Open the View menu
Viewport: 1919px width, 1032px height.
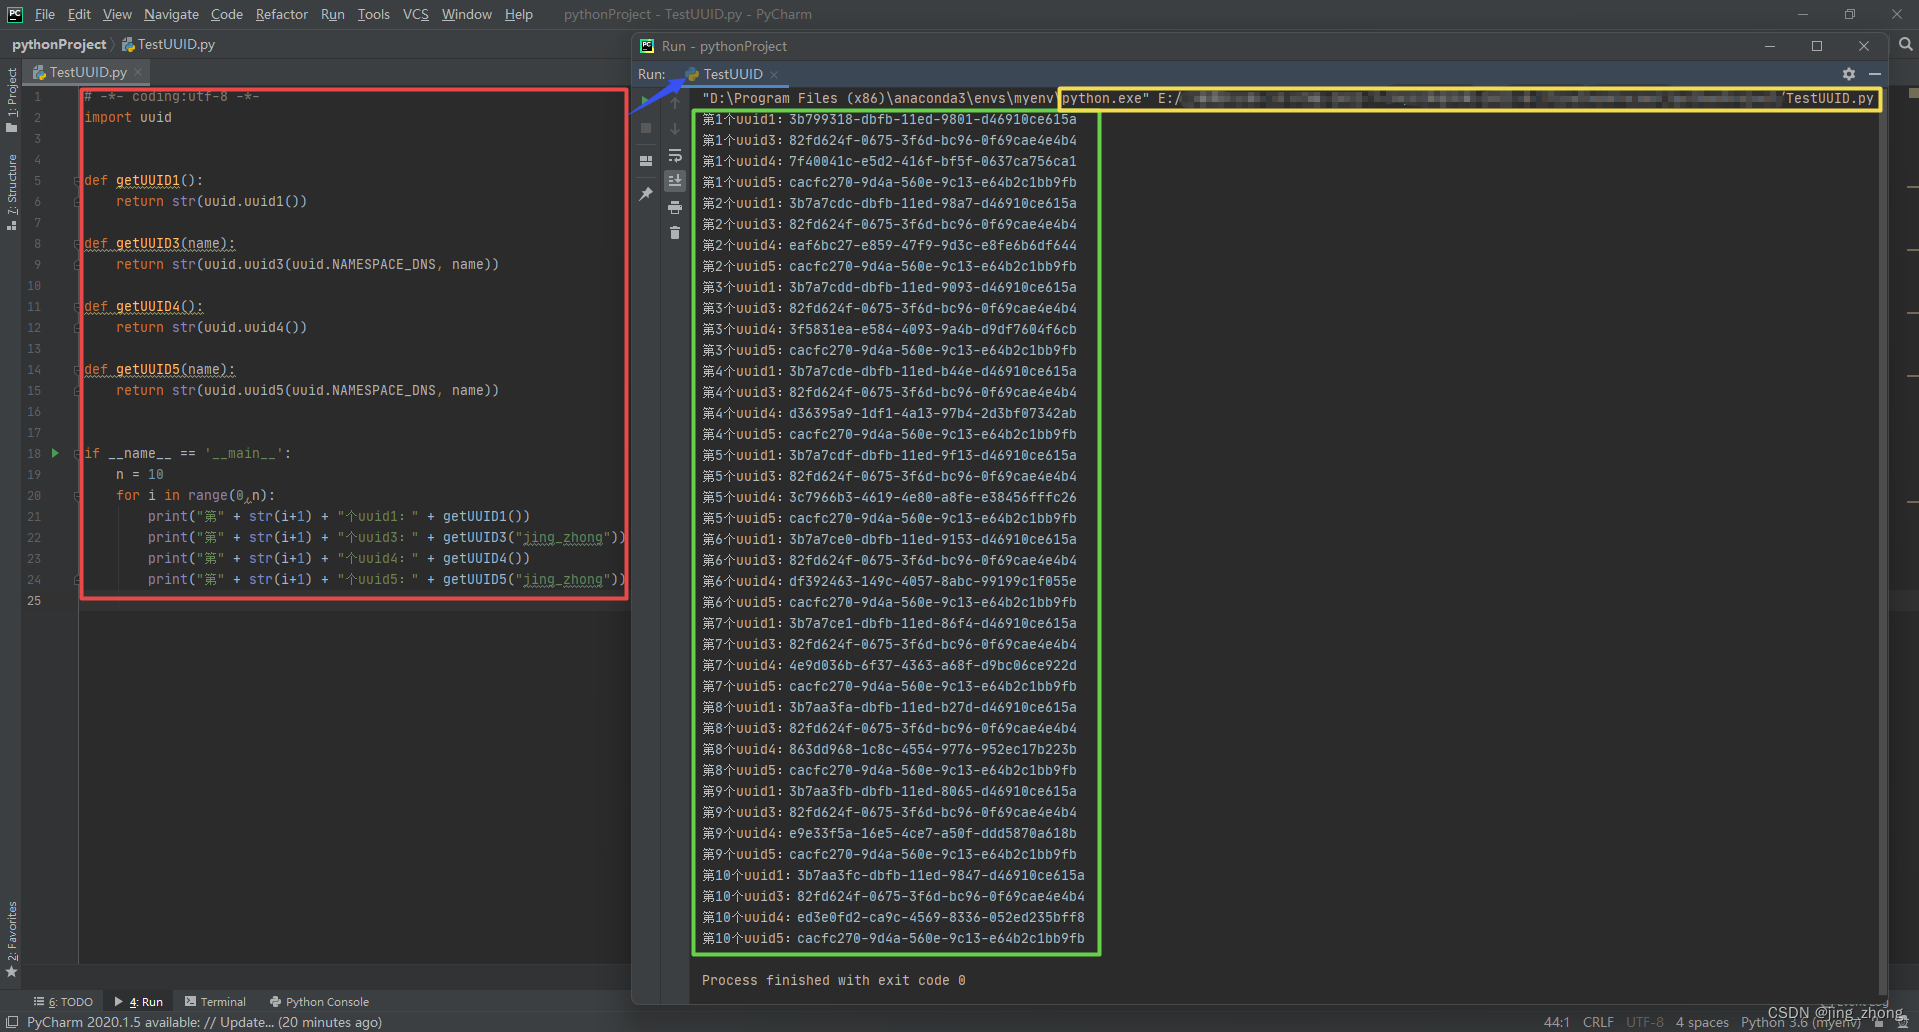click(117, 14)
